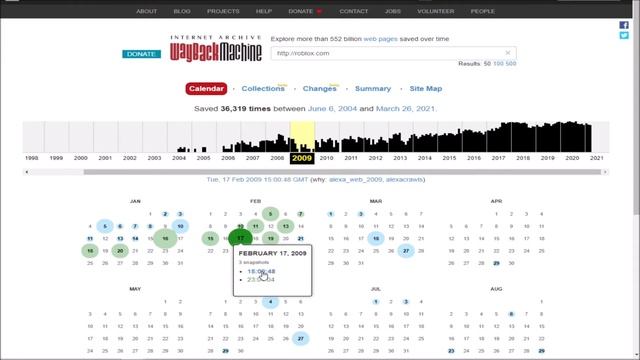Open HELP in top navigation
The width and height of the screenshot is (640, 360).
click(x=264, y=11)
